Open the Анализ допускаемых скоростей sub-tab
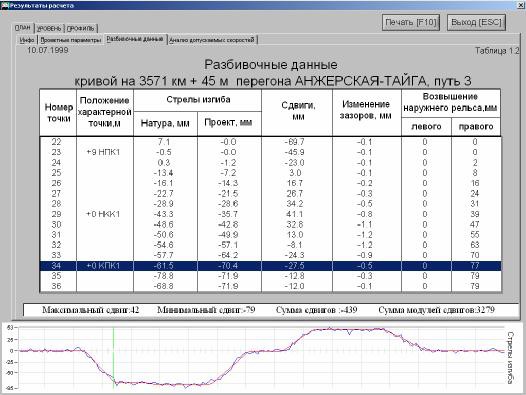This screenshot has width=526, height=395. click(x=212, y=40)
